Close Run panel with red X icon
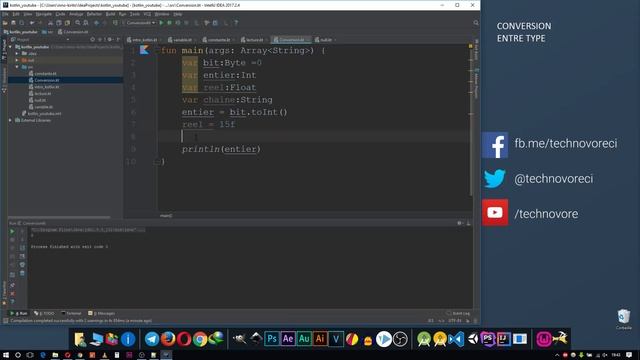The height and width of the screenshot is (360, 640). [x=12, y=293]
